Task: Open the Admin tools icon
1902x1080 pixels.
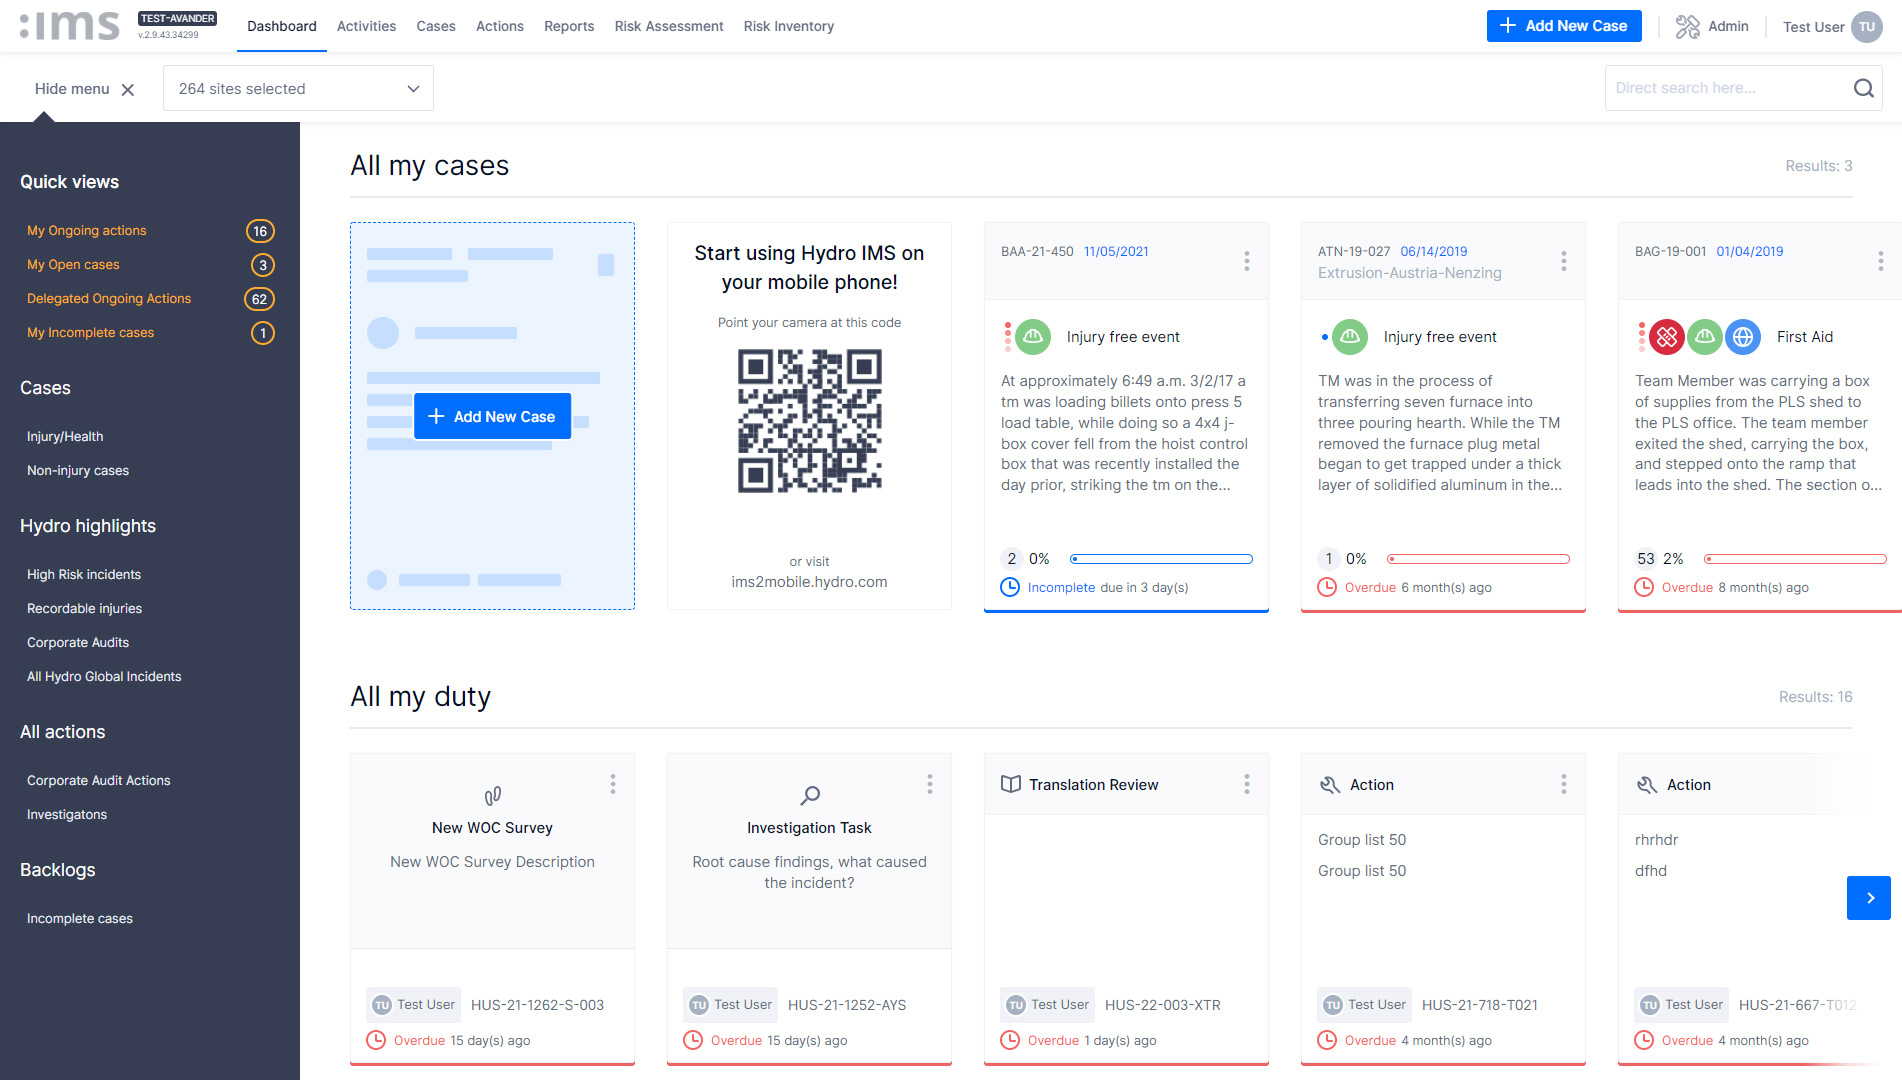Action: (x=1687, y=27)
